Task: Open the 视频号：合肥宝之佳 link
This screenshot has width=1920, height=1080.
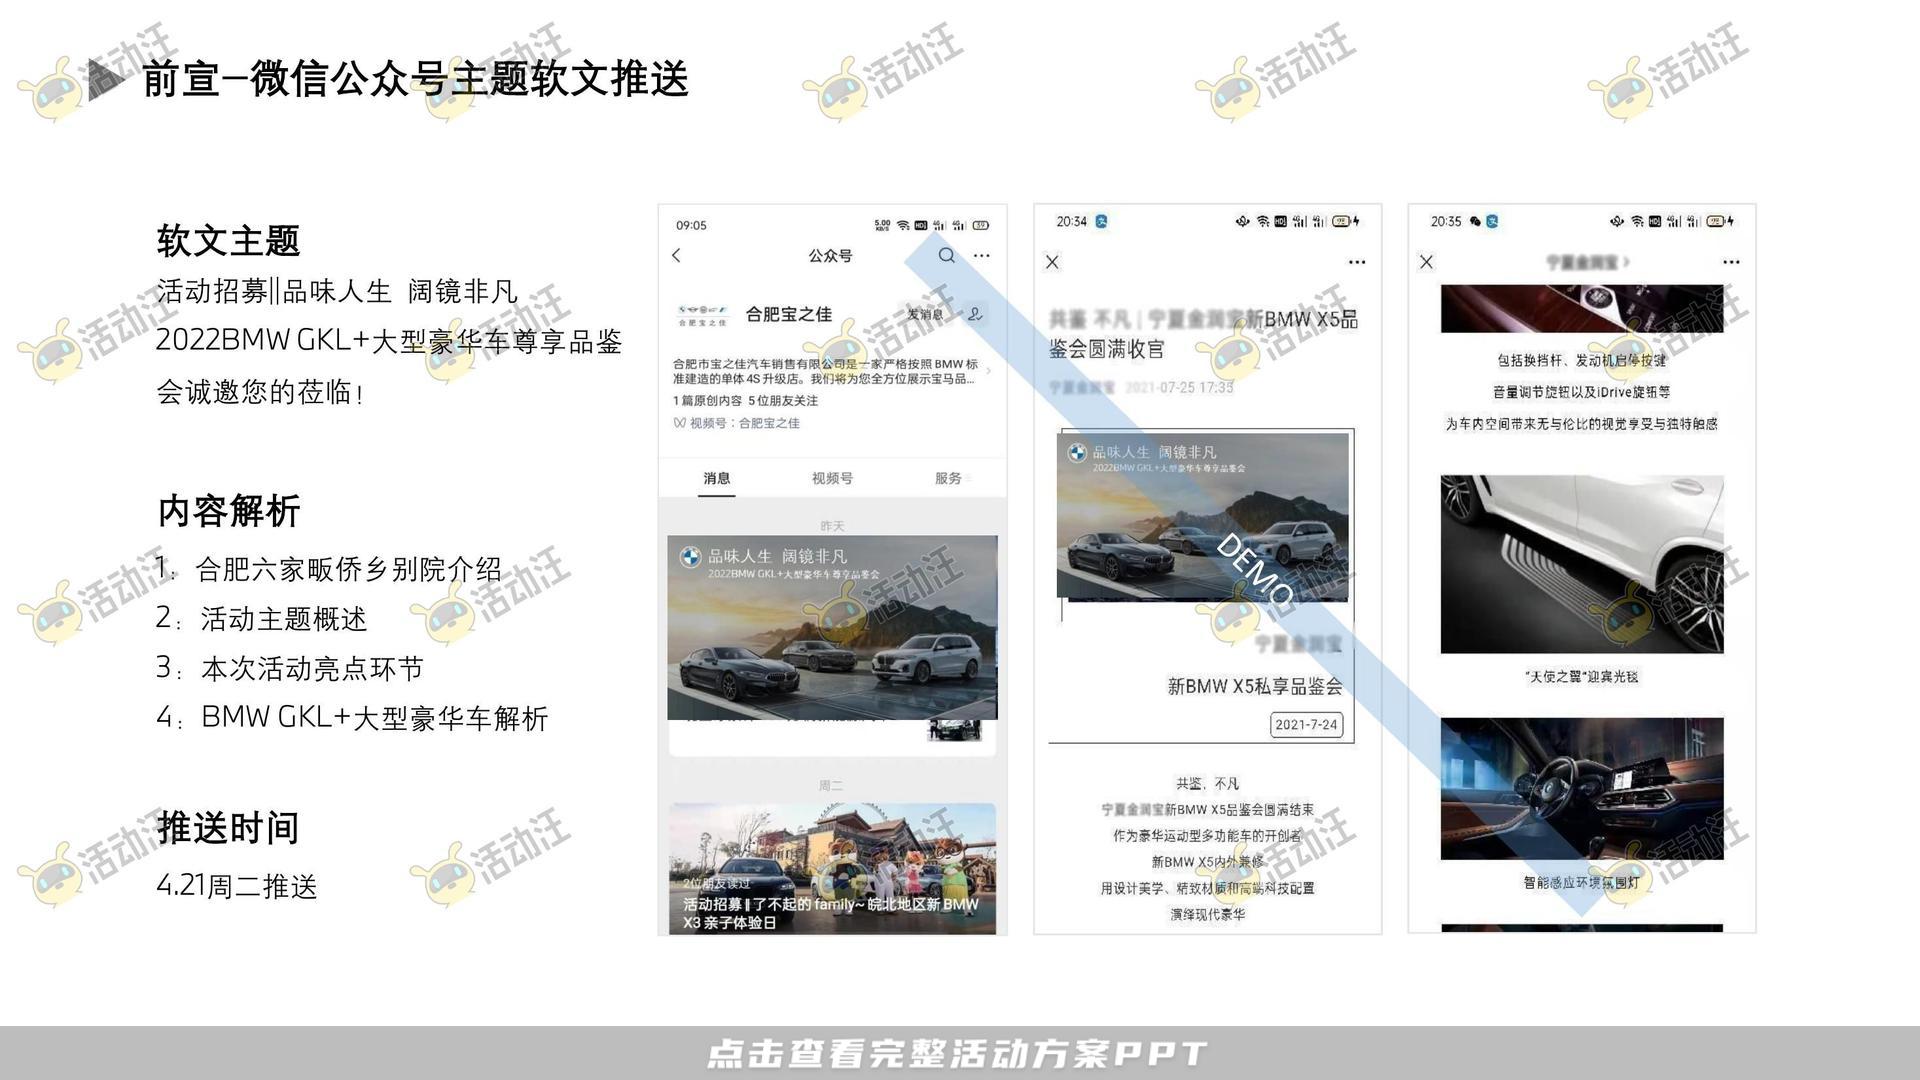Action: 737,423
